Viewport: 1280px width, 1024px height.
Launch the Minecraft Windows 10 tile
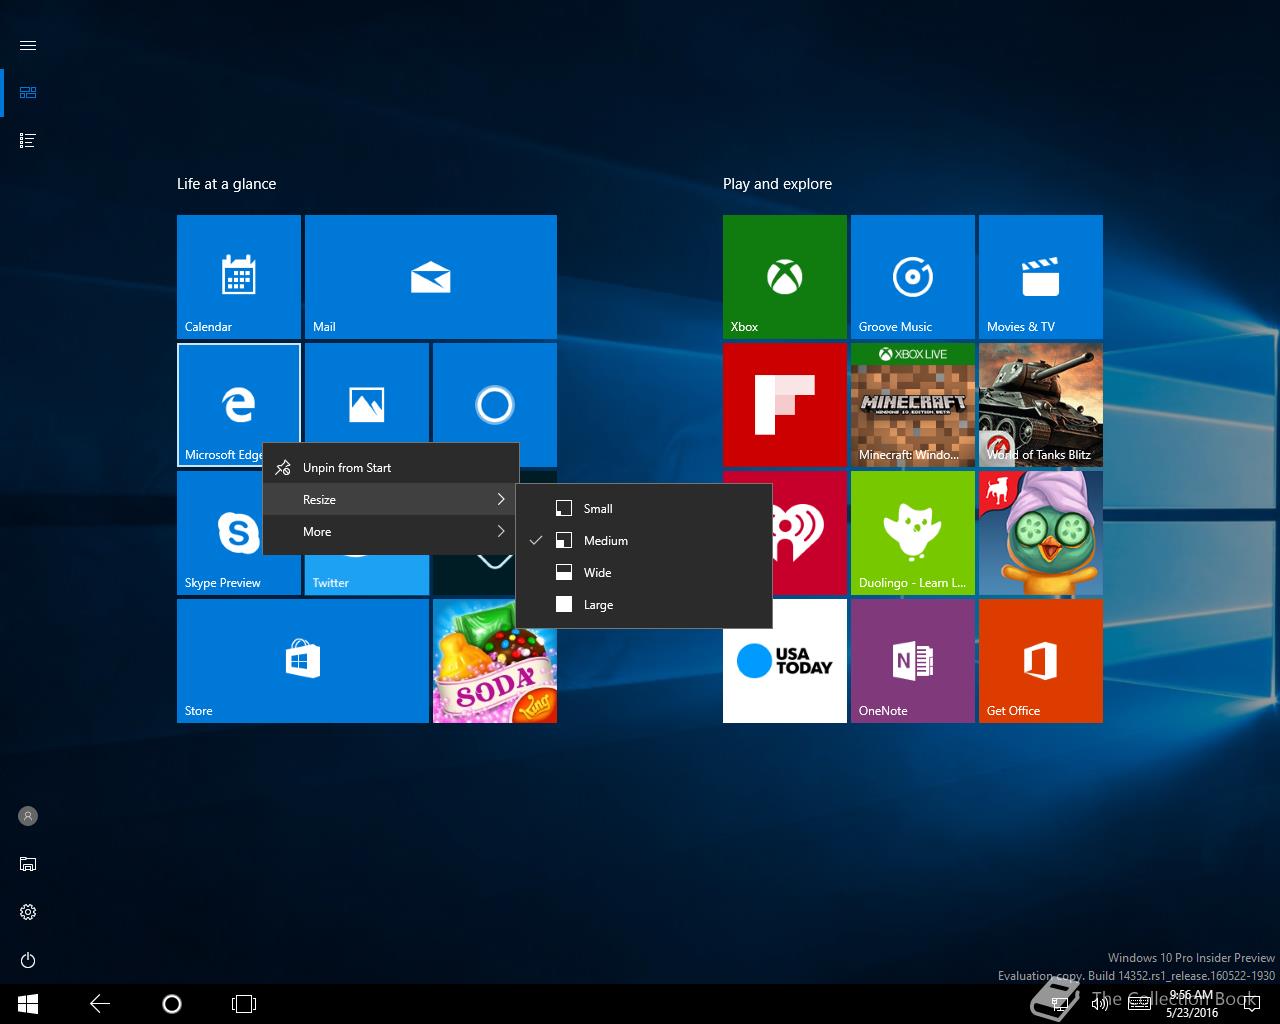913,405
